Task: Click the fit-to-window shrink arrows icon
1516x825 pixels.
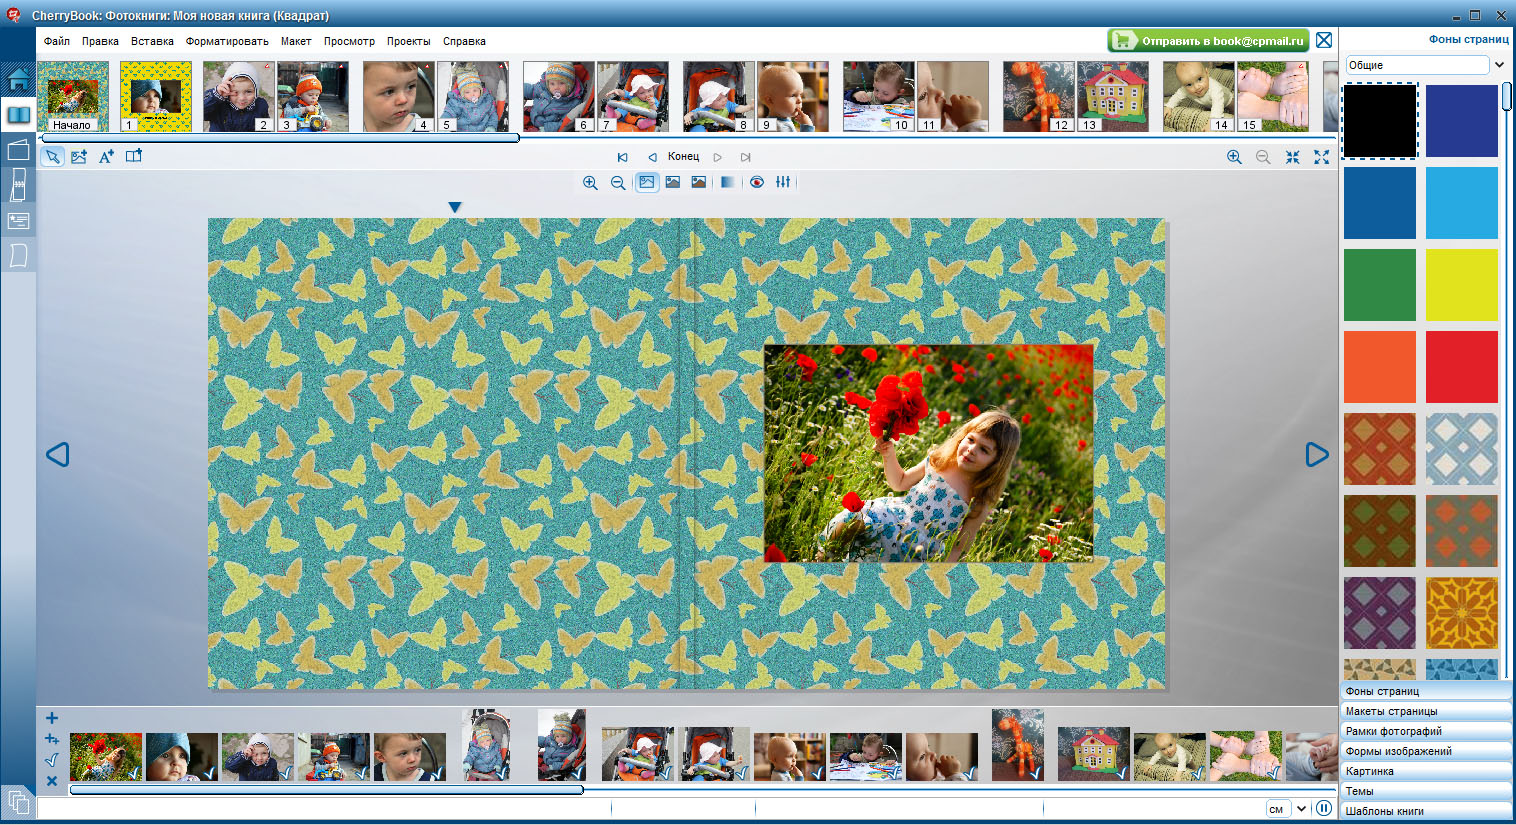Action: (1292, 157)
